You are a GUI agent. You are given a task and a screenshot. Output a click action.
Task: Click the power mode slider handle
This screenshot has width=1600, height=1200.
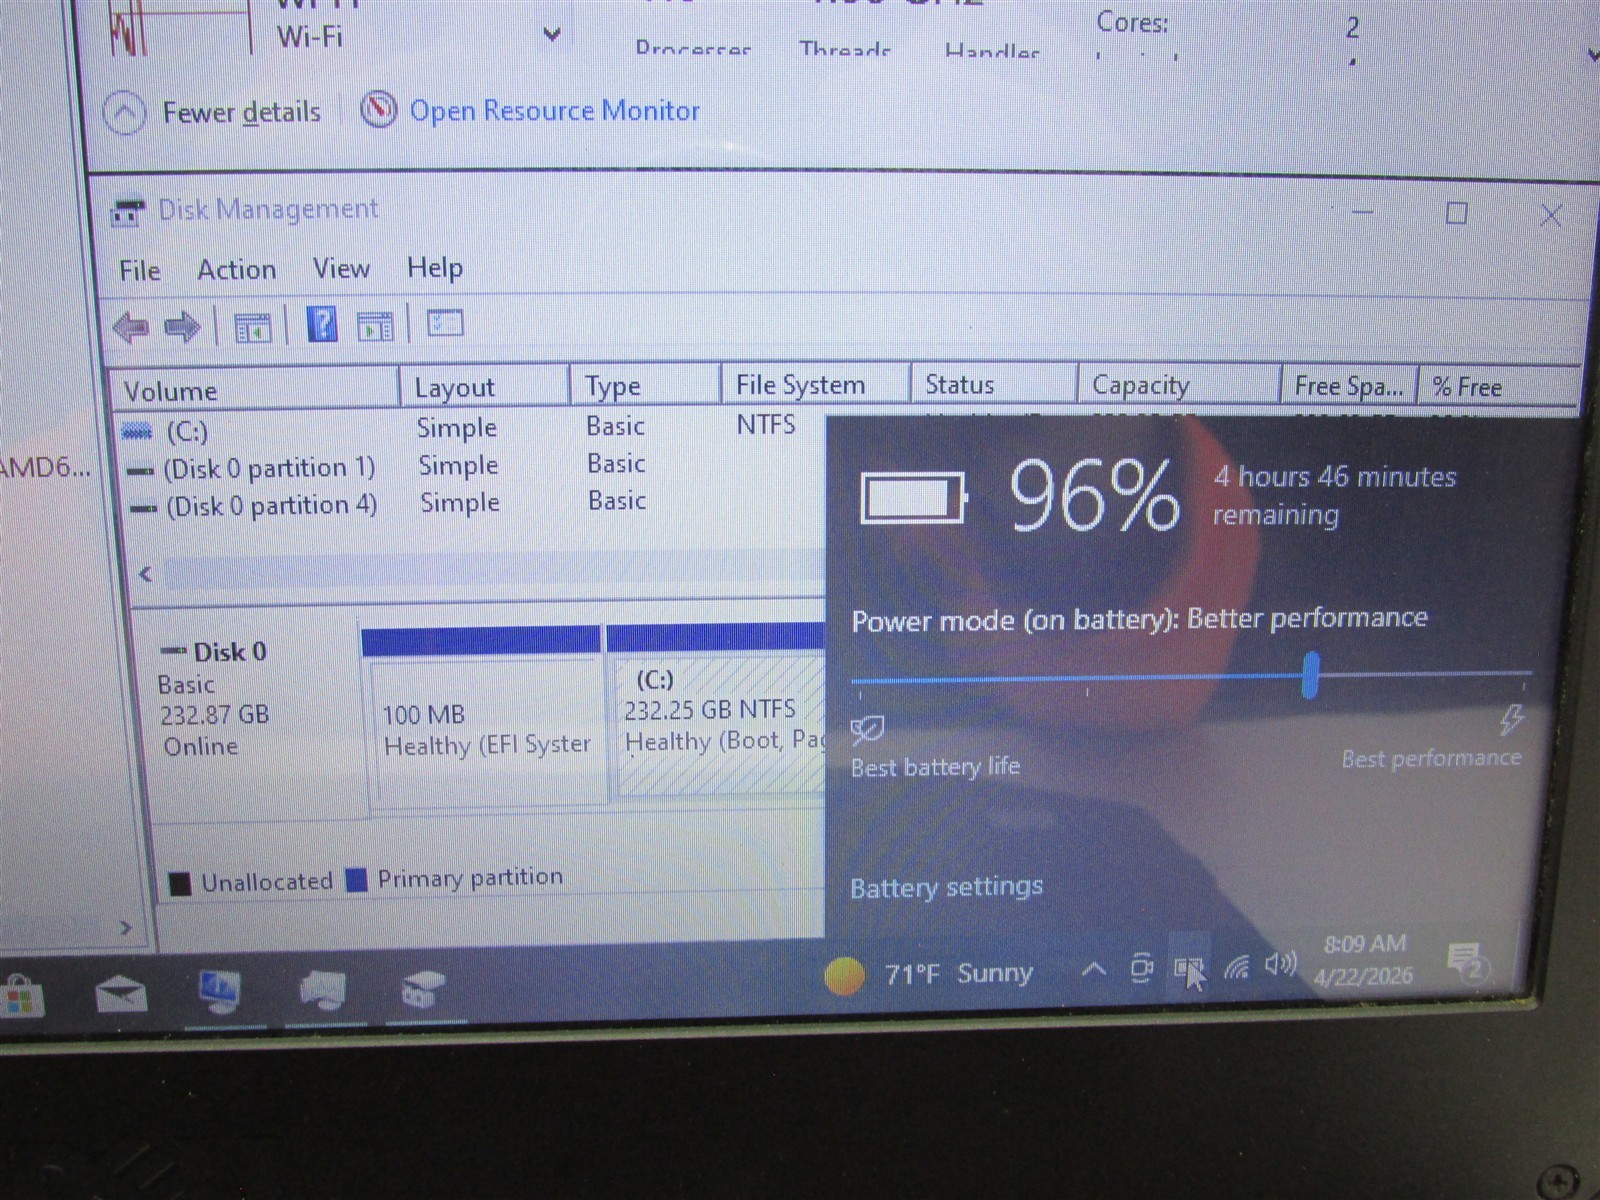pyautogui.click(x=1311, y=675)
